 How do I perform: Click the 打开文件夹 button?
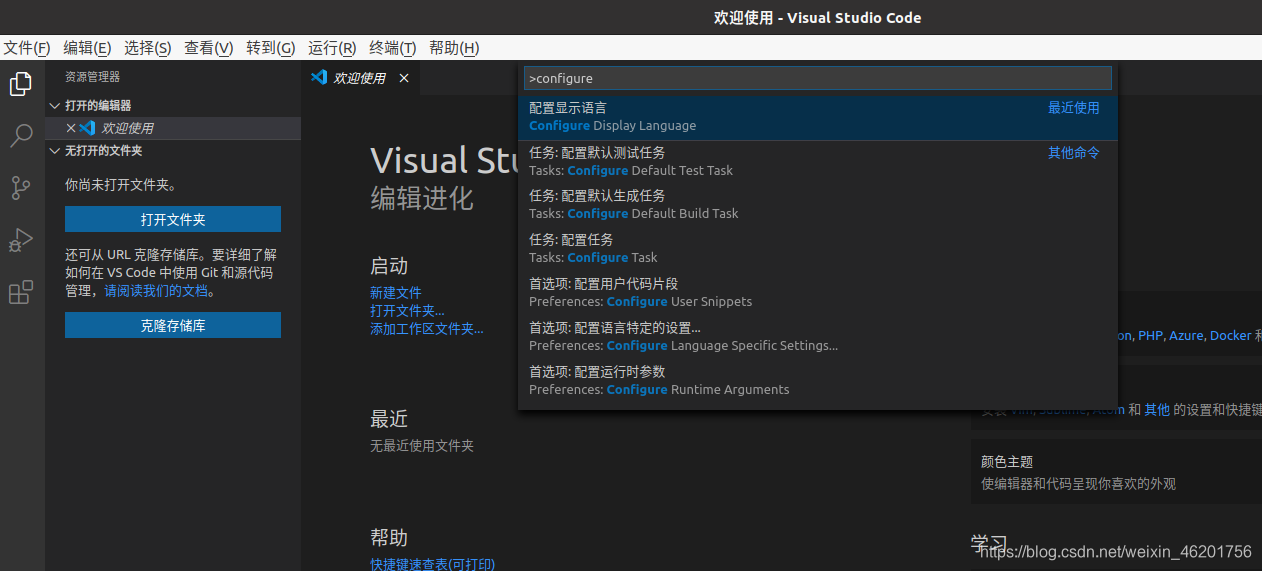click(x=173, y=220)
